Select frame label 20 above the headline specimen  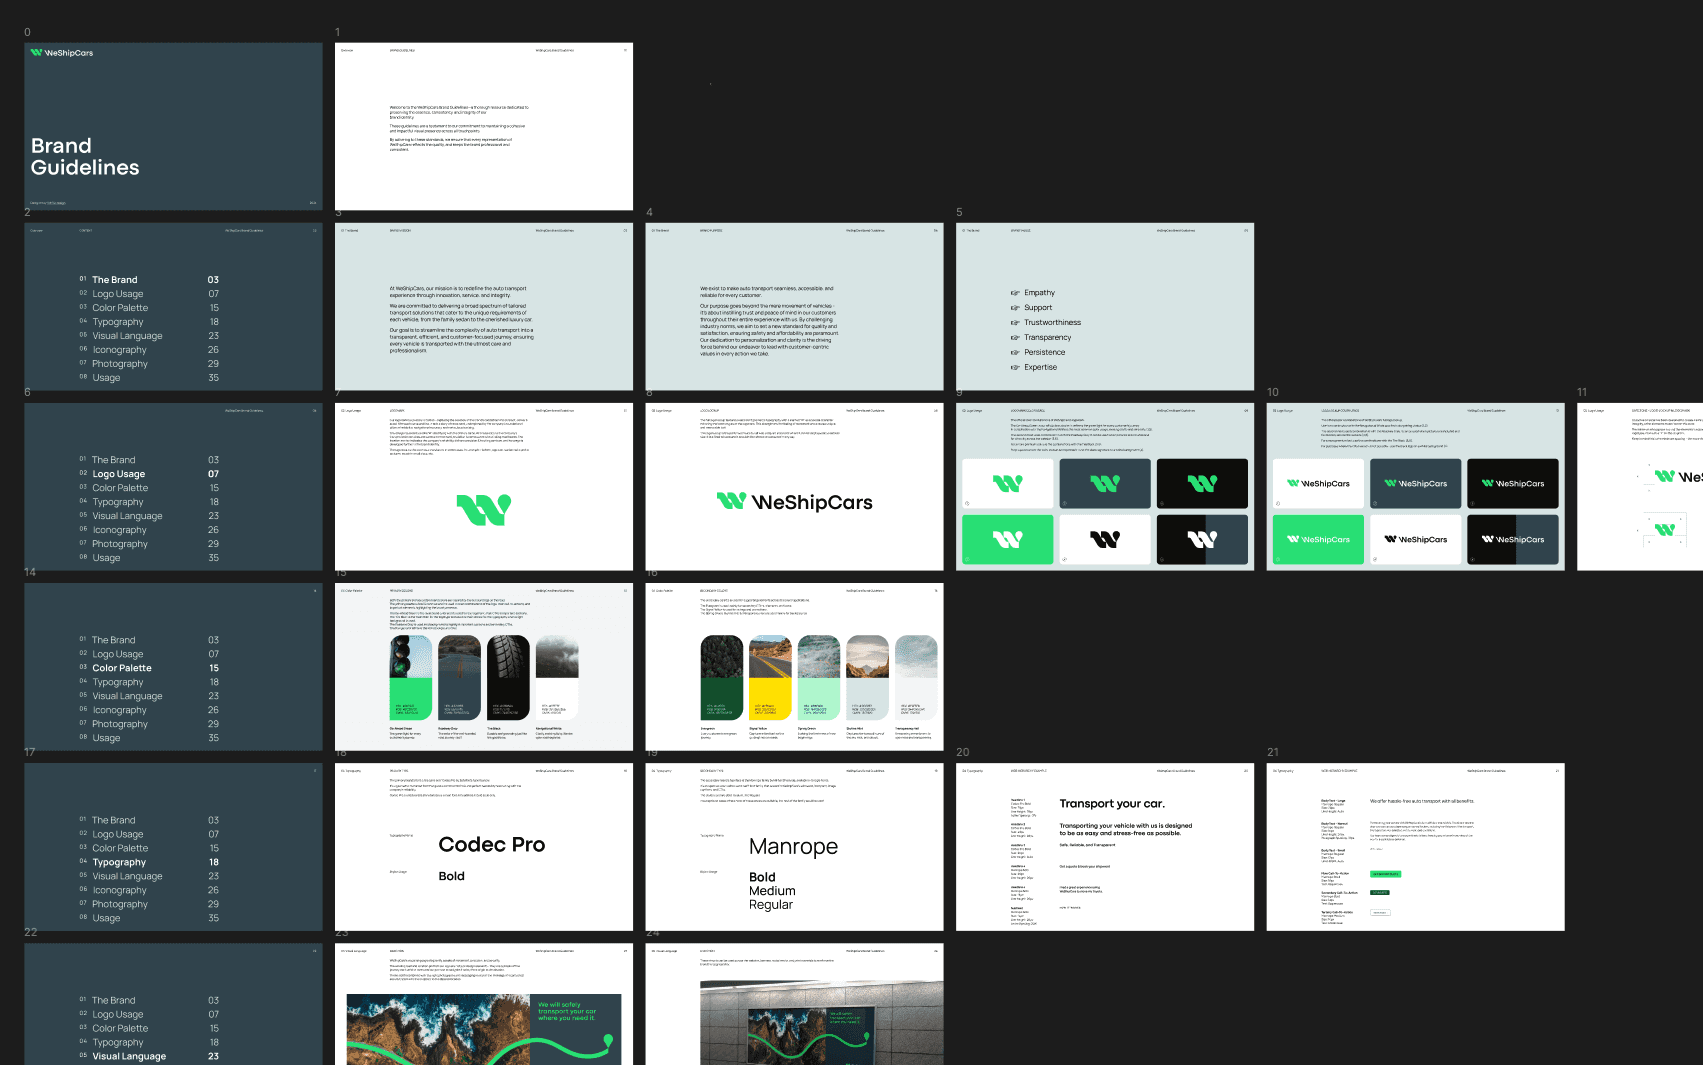point(962,752)
